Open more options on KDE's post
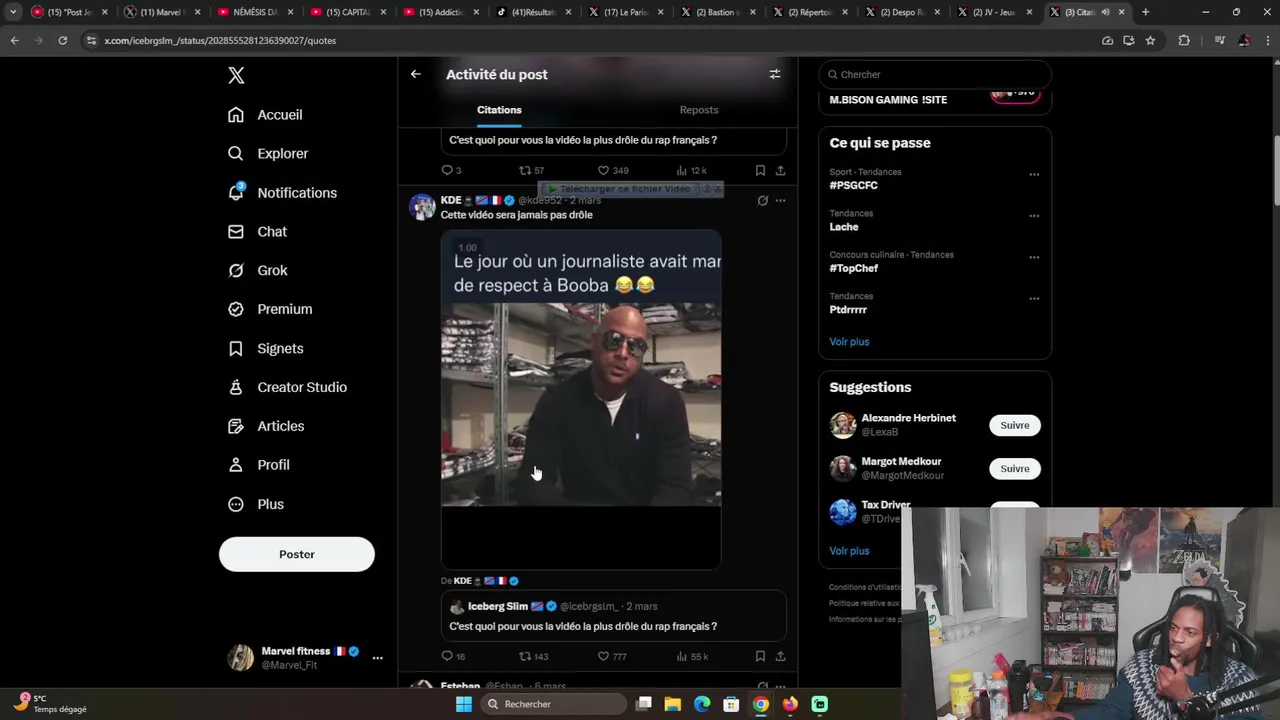The width and height of the screenshot is (1280, 720). click(x=780, y=200)
